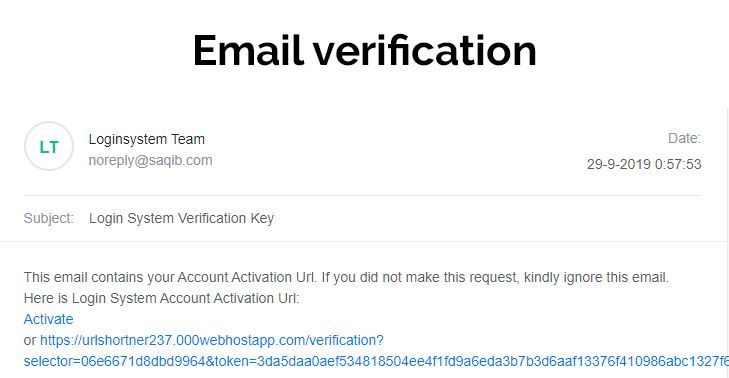
Task: Click the selector and token URL line
Action: 376,361
